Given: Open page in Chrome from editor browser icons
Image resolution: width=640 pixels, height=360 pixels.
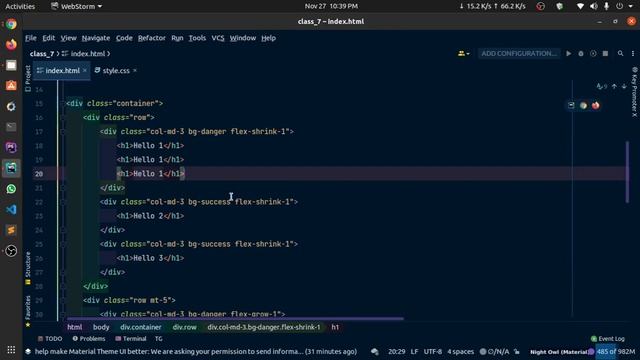Looking at the screenshot, I should click(583, 105).
